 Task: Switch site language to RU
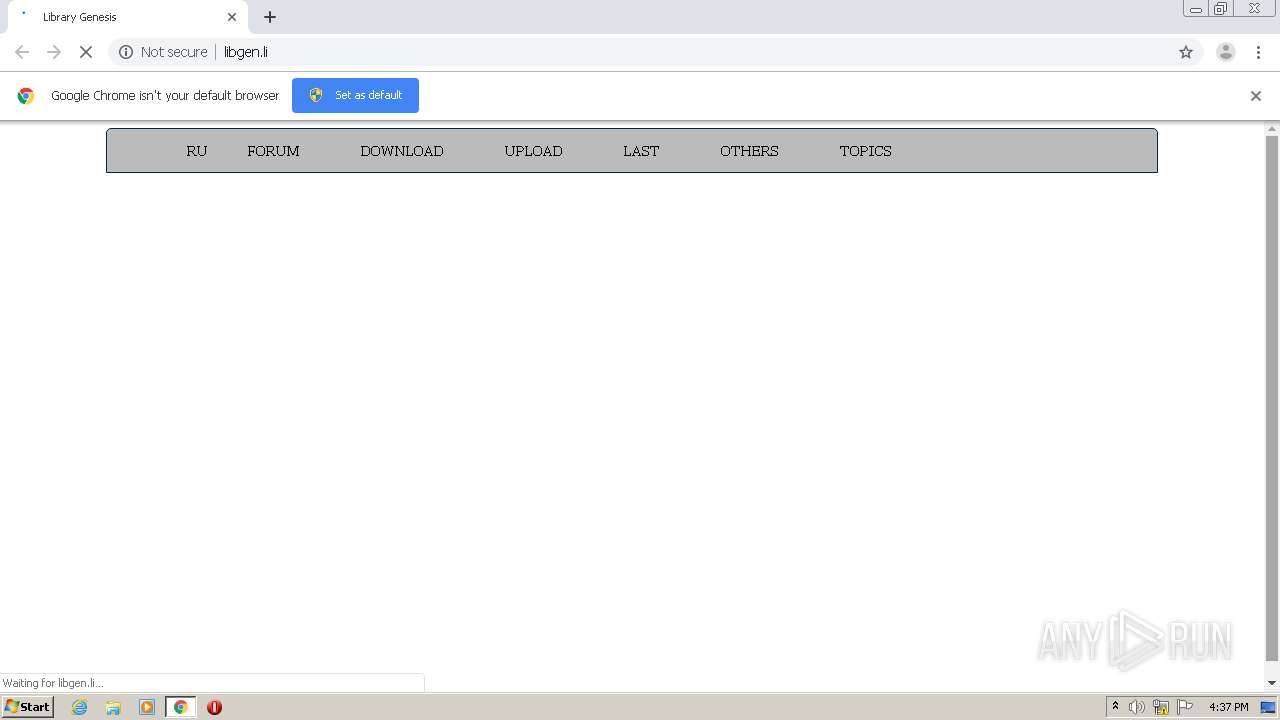(x=196, y=151)
